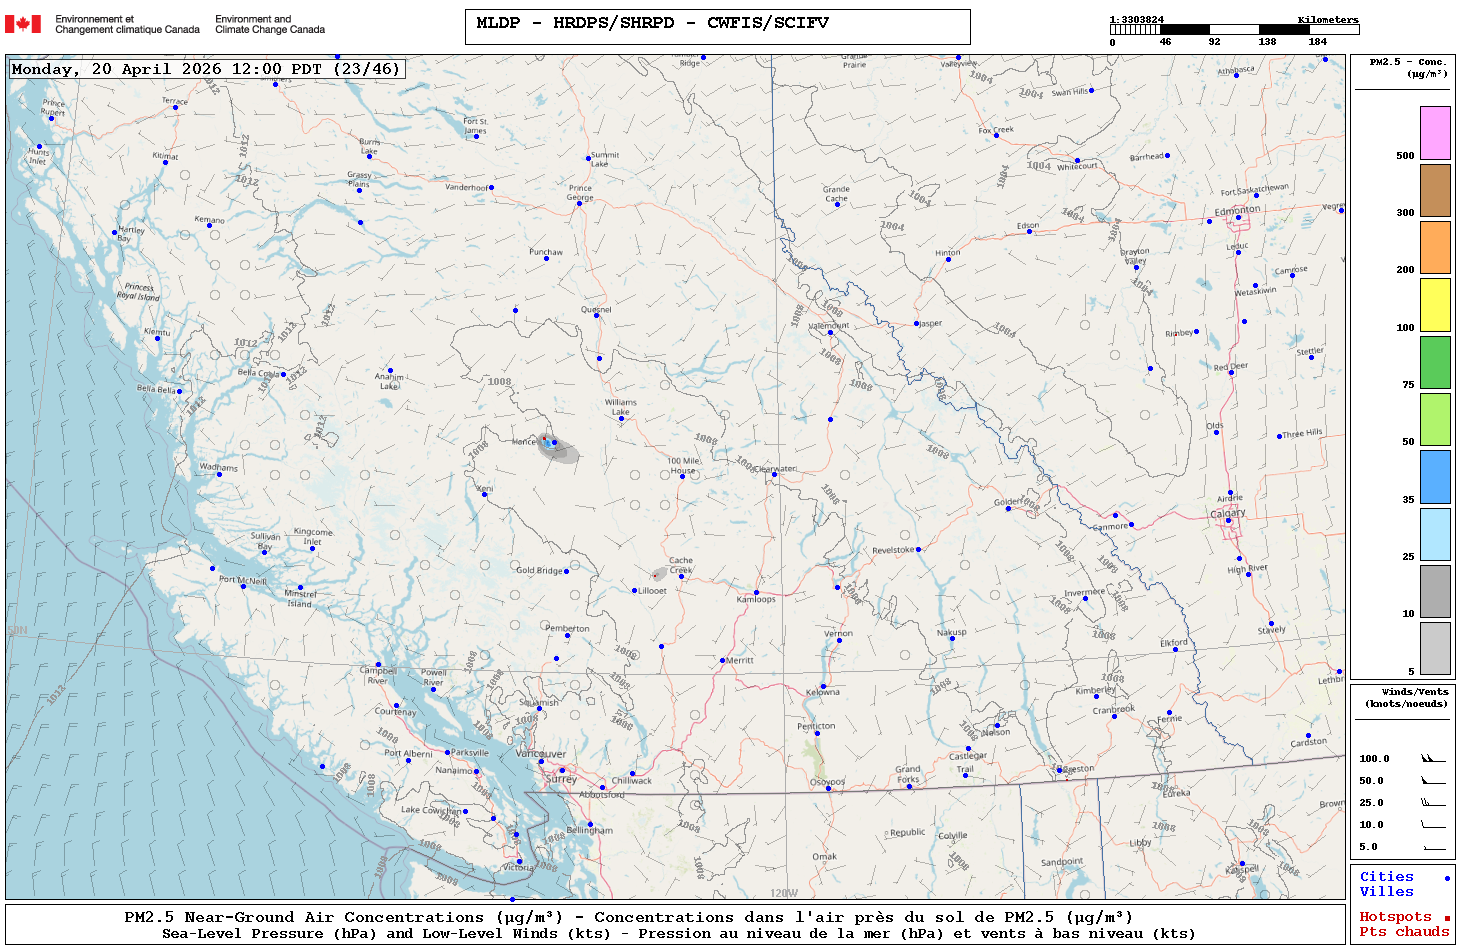
Task: Select the Edmonton city label
Action: pos(1237,211)
